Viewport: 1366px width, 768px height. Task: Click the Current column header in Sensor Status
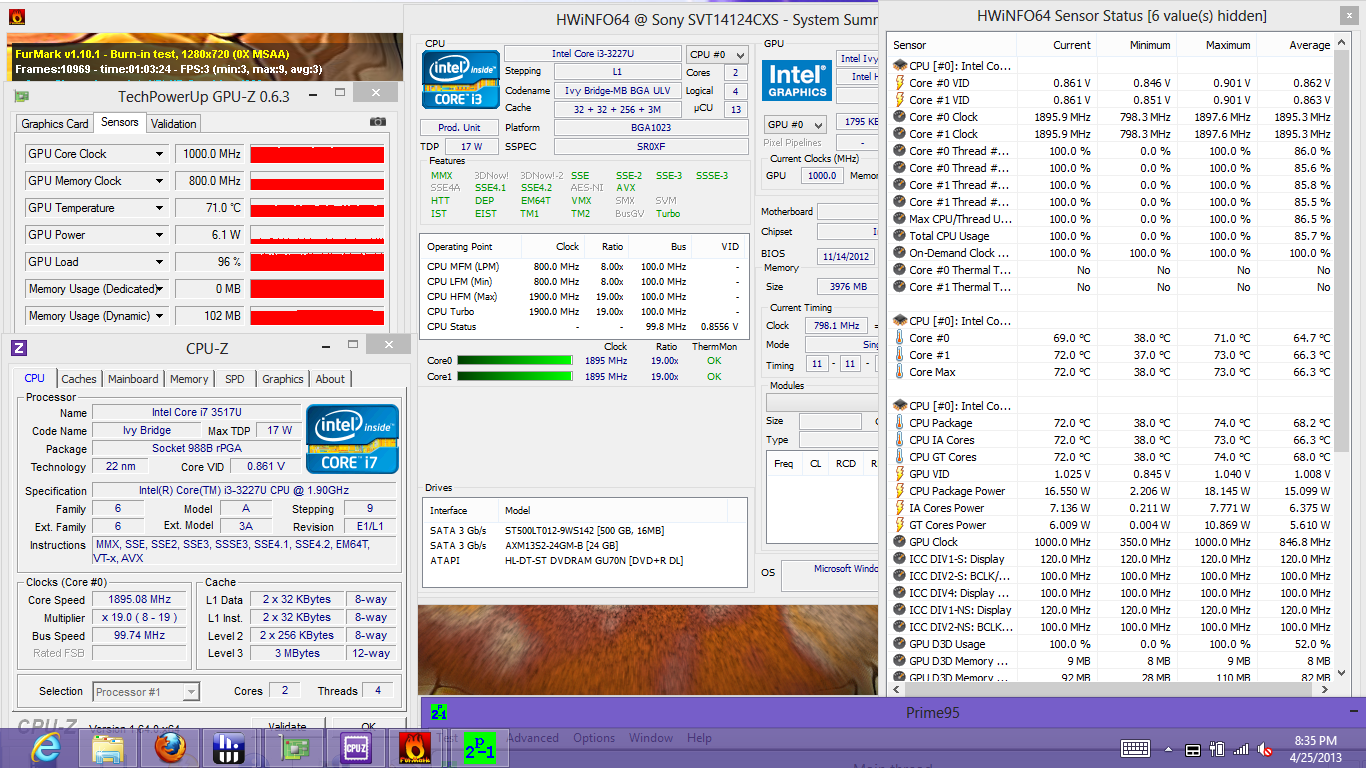[x=1072, y=45]
